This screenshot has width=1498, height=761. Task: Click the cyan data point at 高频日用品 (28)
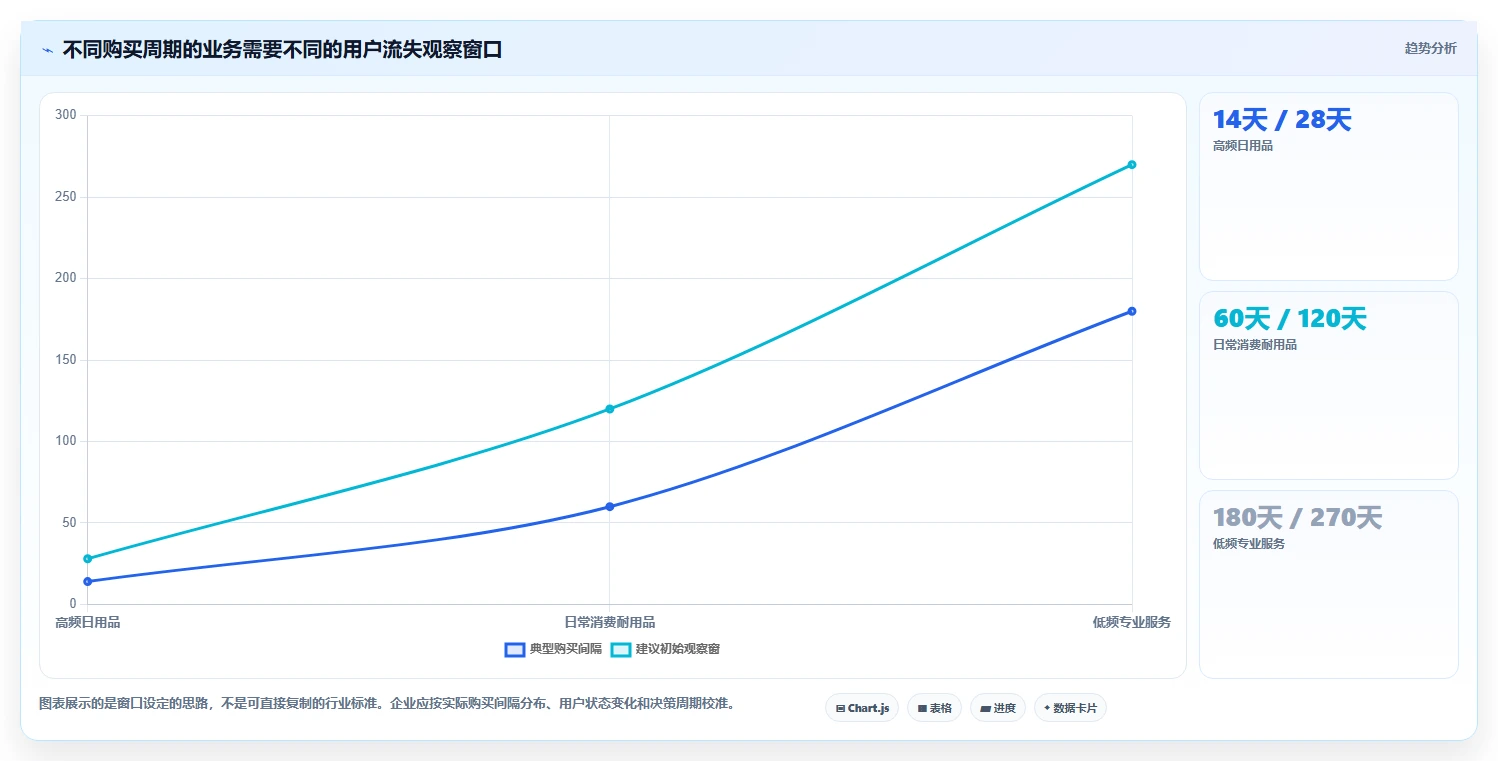pyautogui.click(x=88, y=558)
